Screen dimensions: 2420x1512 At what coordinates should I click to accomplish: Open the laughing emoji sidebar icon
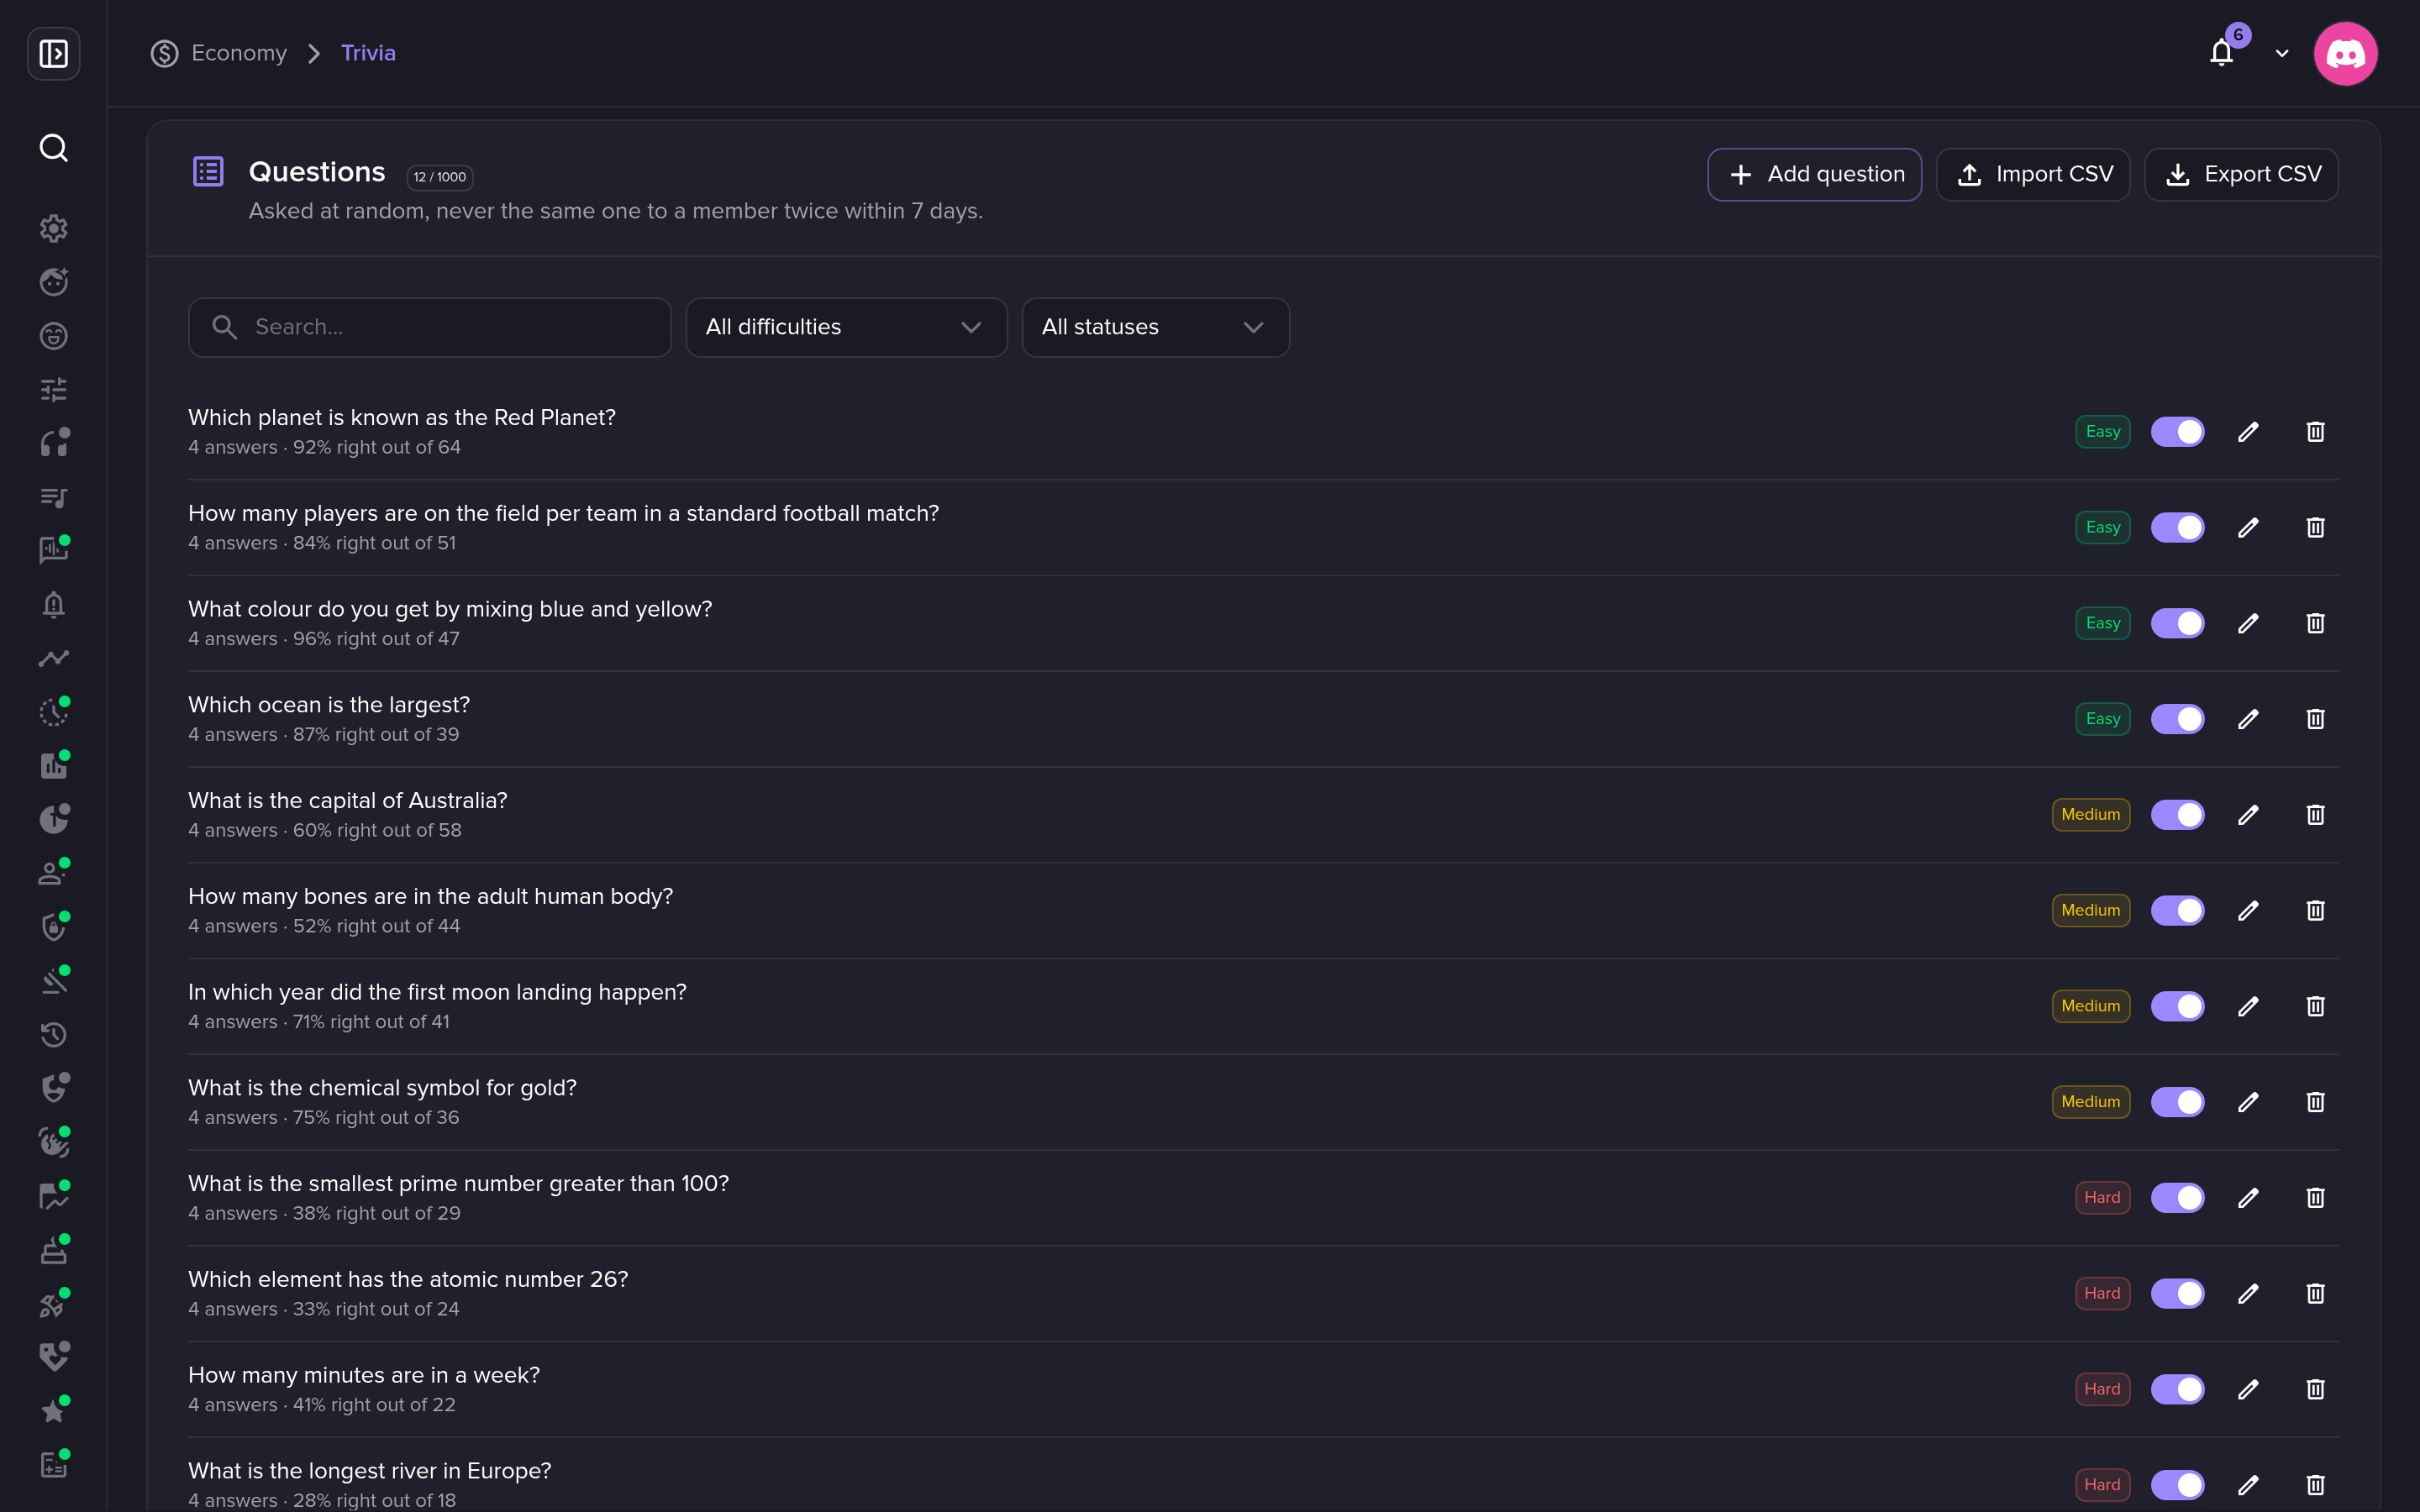point(53,336)
